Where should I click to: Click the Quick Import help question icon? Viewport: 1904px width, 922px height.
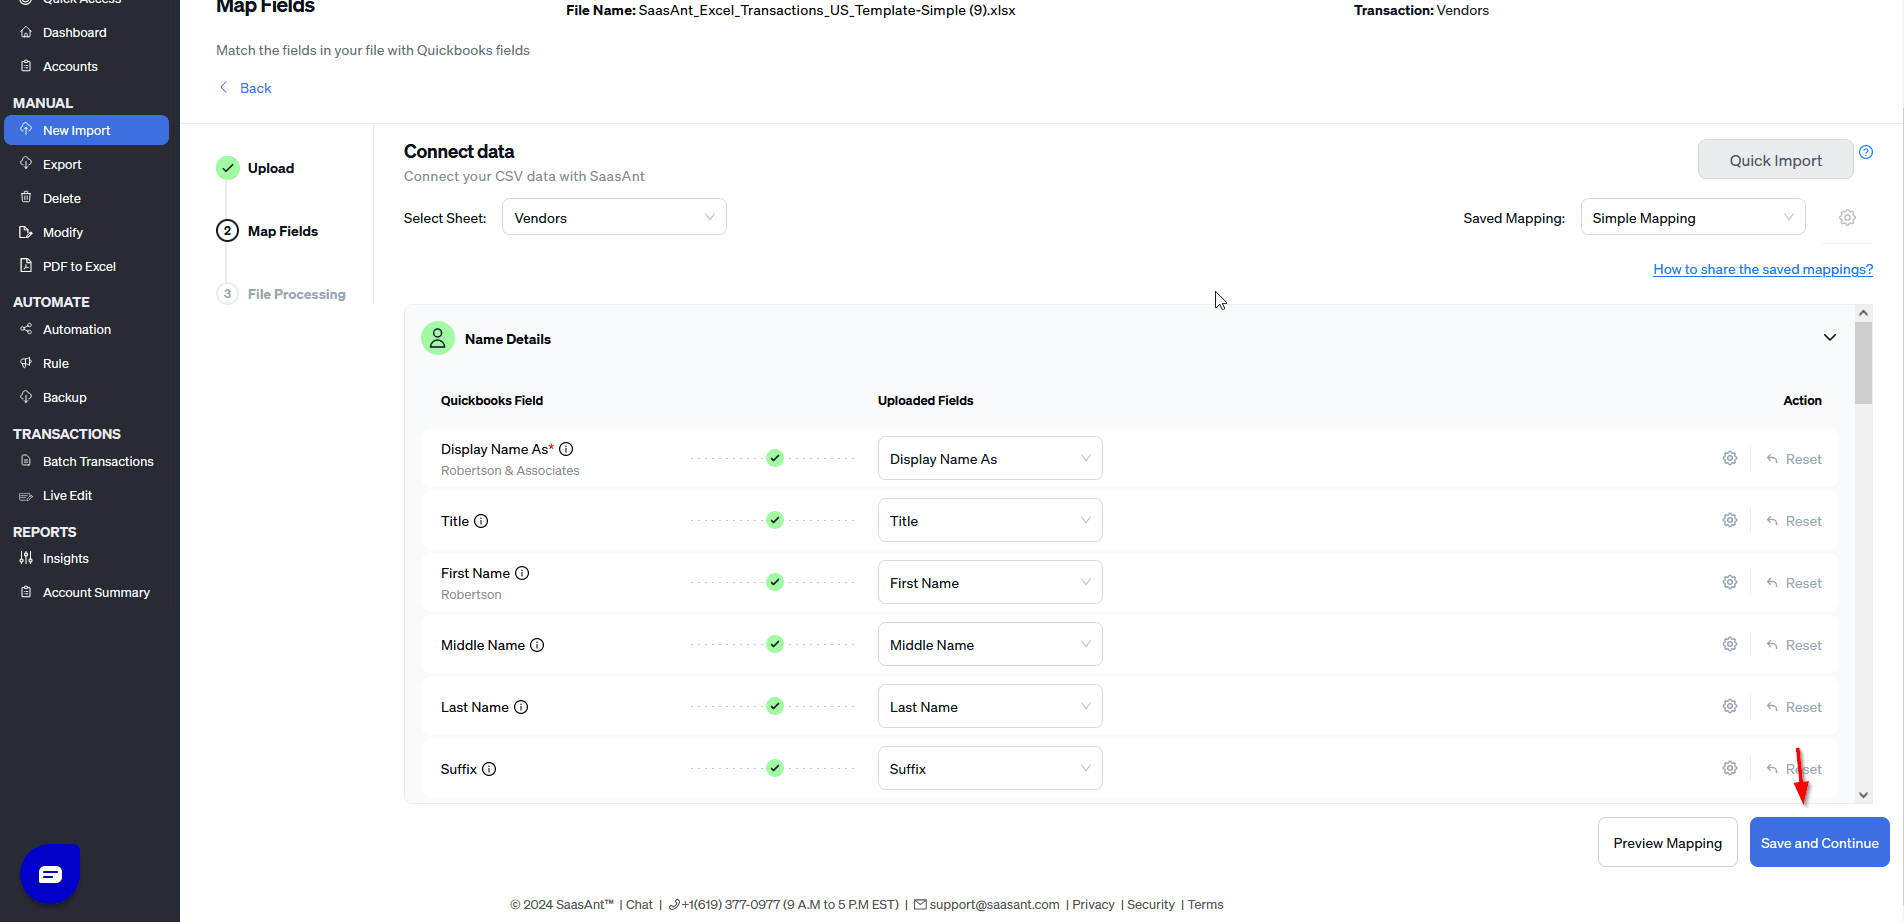click(x=1866, y=152)
